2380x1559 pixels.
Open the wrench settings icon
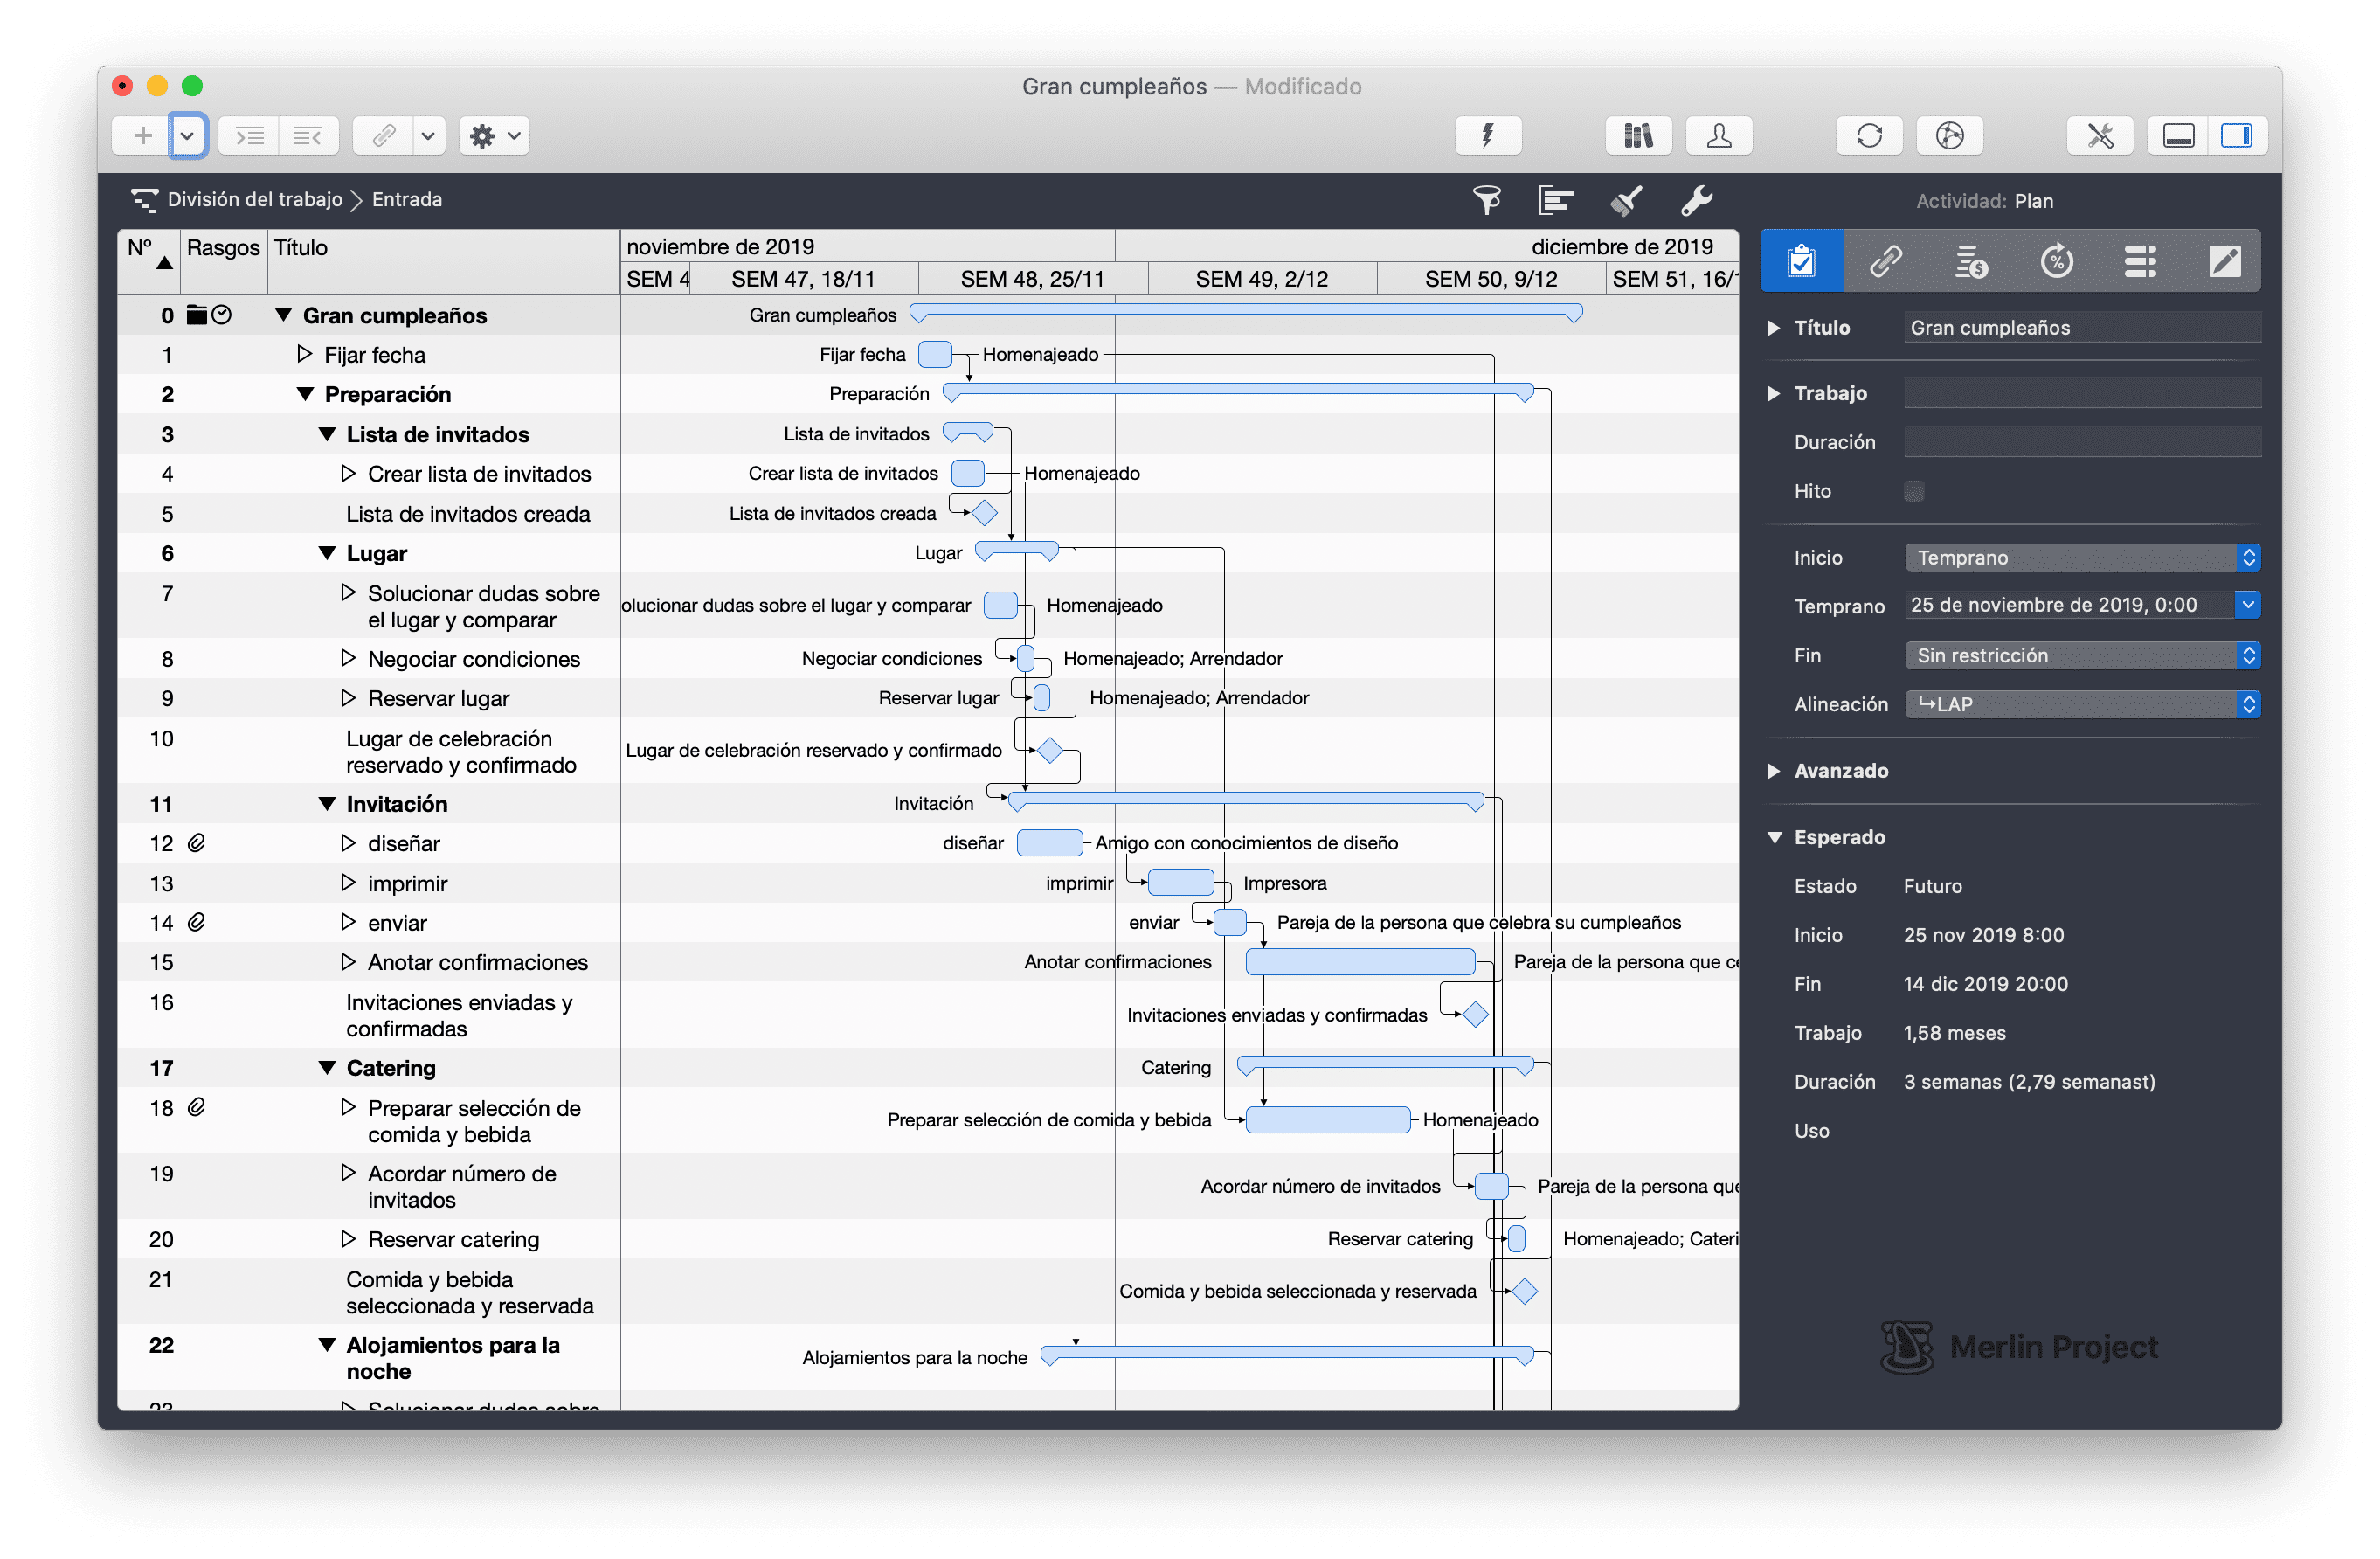(1696, 200)
